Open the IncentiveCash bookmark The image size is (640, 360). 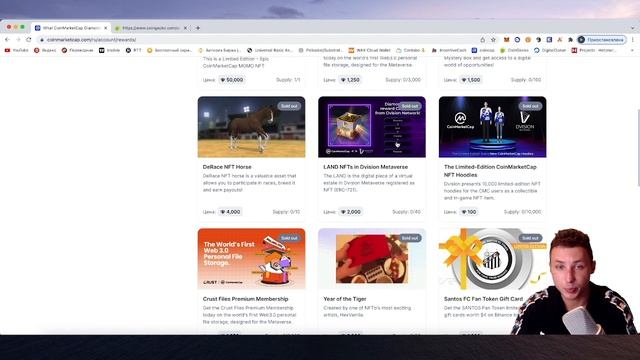[x=449, y=50]
